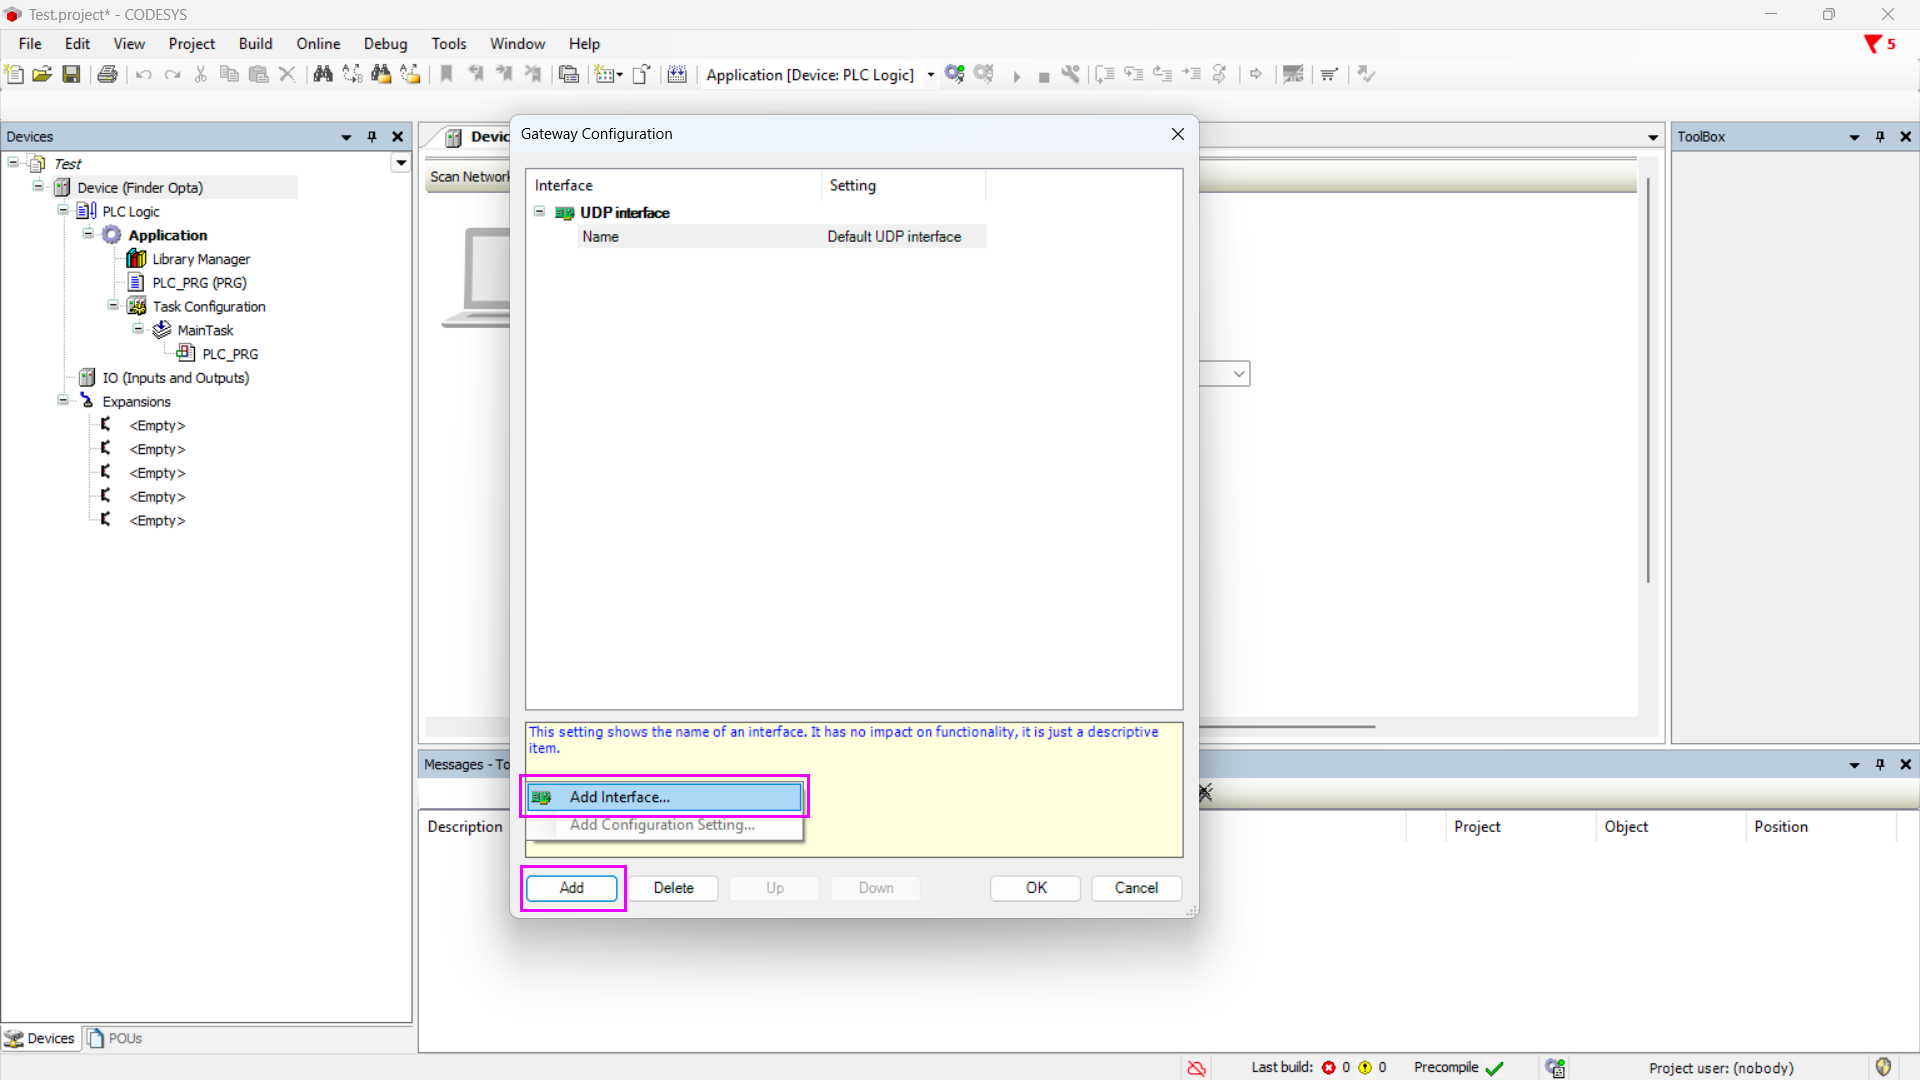This screenshot has height=1080, width=1920.
Task: Click OK in Gateway Configuration
Action: (x=1035, y=888)
